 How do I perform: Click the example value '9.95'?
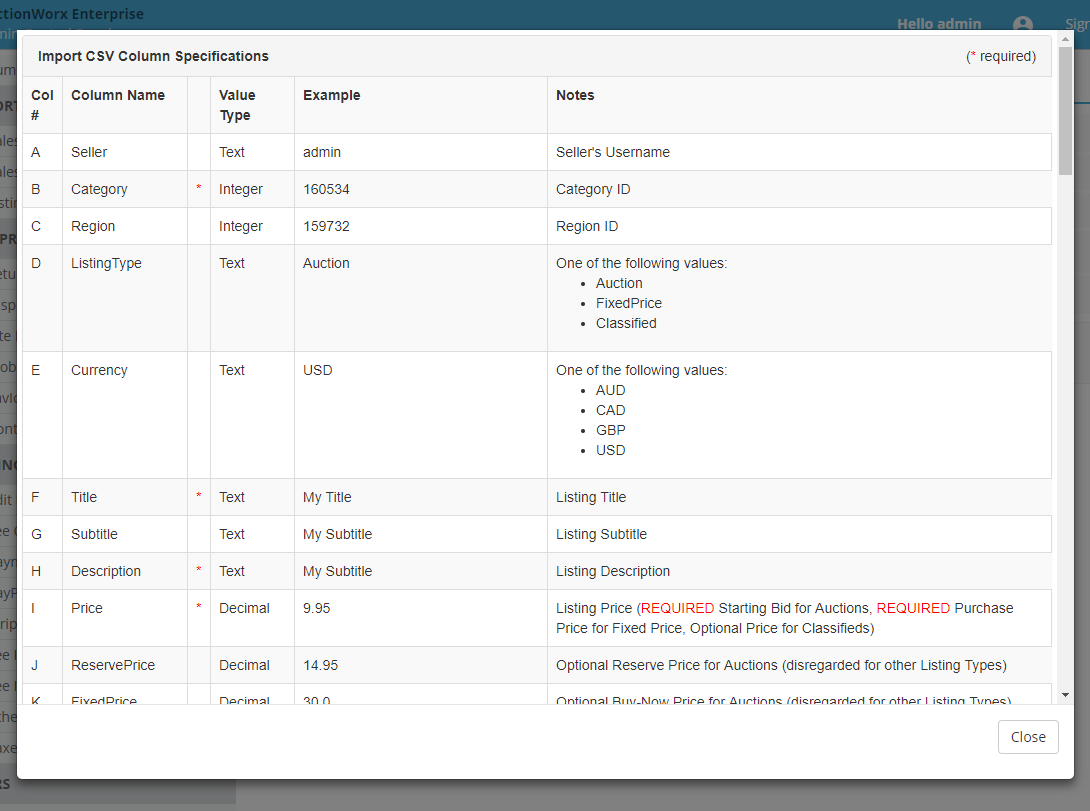click(316, 608)
